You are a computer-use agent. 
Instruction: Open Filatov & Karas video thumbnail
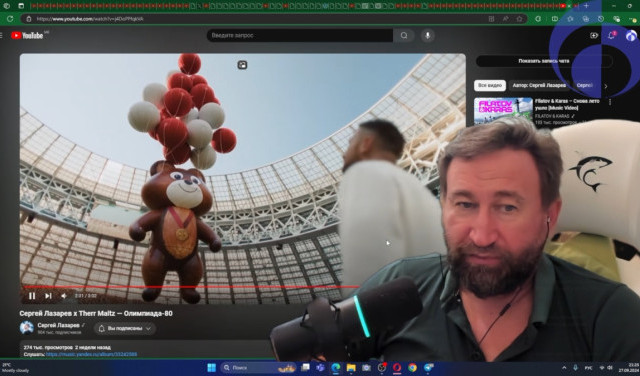(x=503, y=111)
